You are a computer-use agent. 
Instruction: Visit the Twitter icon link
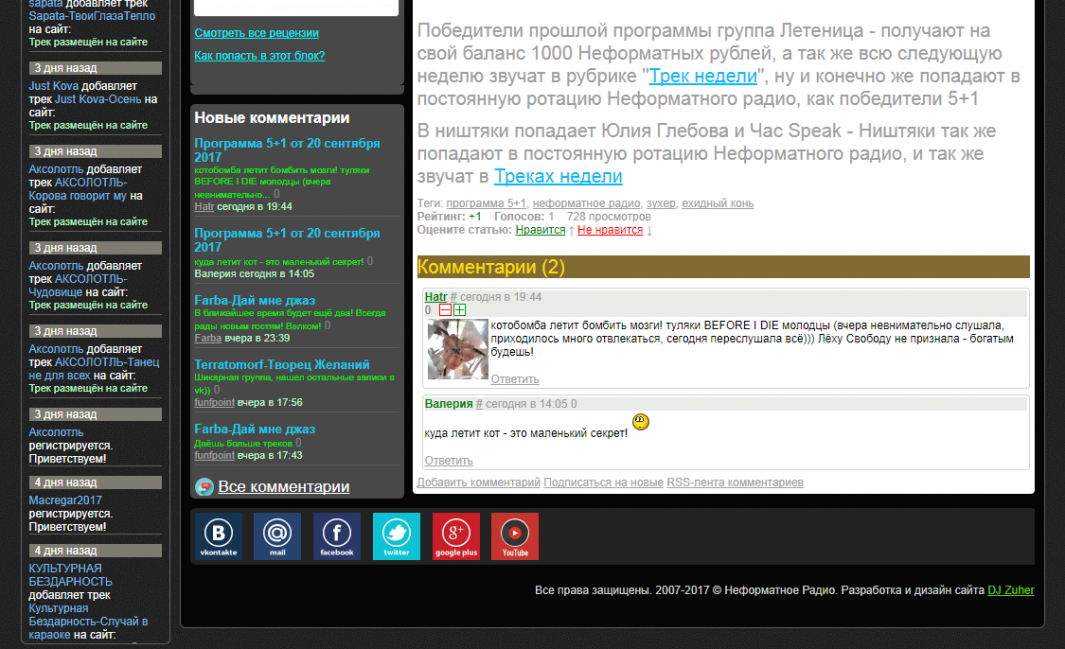coord(396,536)
